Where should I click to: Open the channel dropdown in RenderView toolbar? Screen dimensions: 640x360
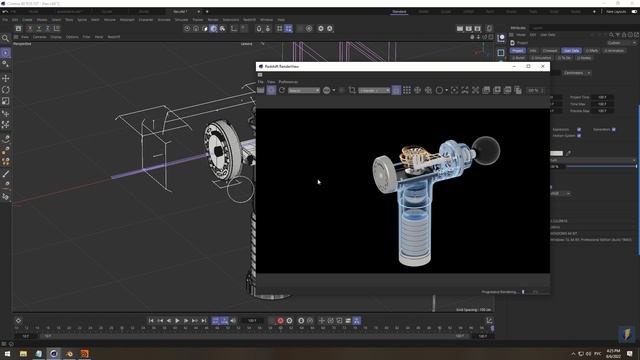(x=374, y=90)
